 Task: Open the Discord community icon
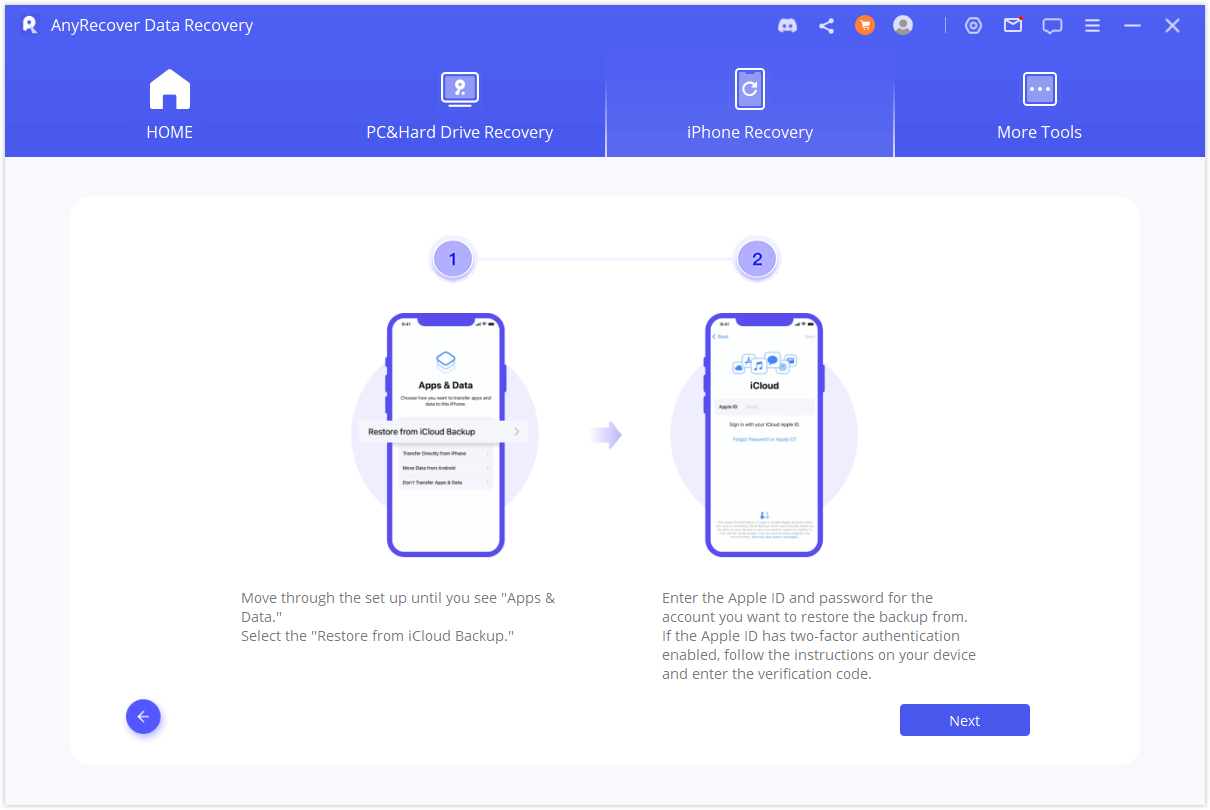[x=787, y=26]
